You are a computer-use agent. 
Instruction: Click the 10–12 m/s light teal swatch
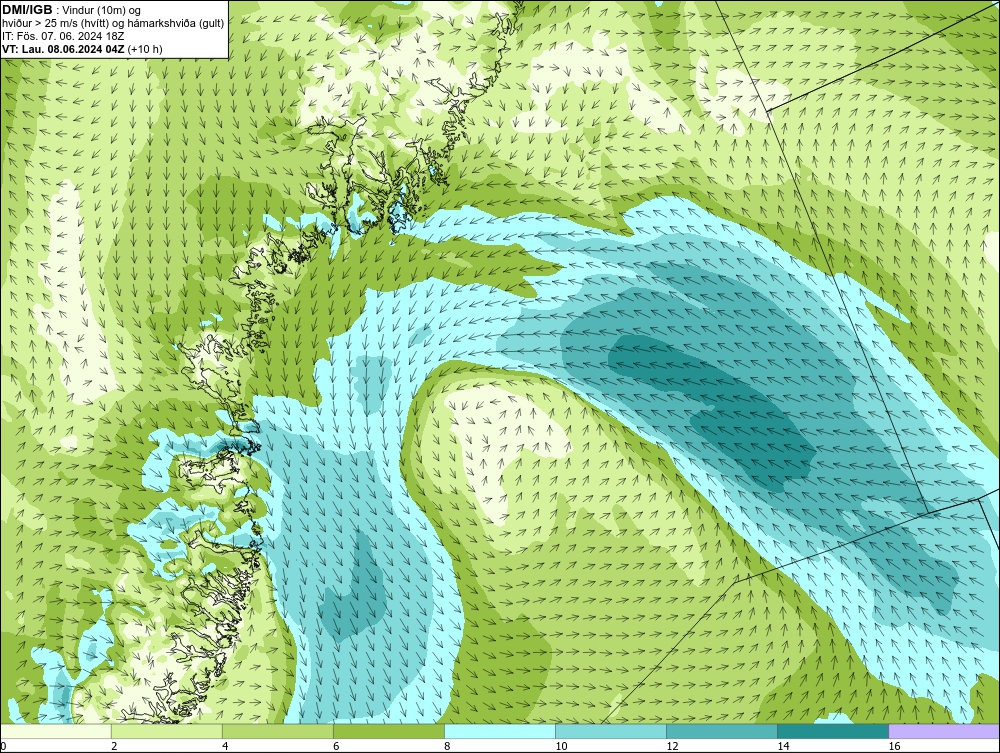click(611, 731)
